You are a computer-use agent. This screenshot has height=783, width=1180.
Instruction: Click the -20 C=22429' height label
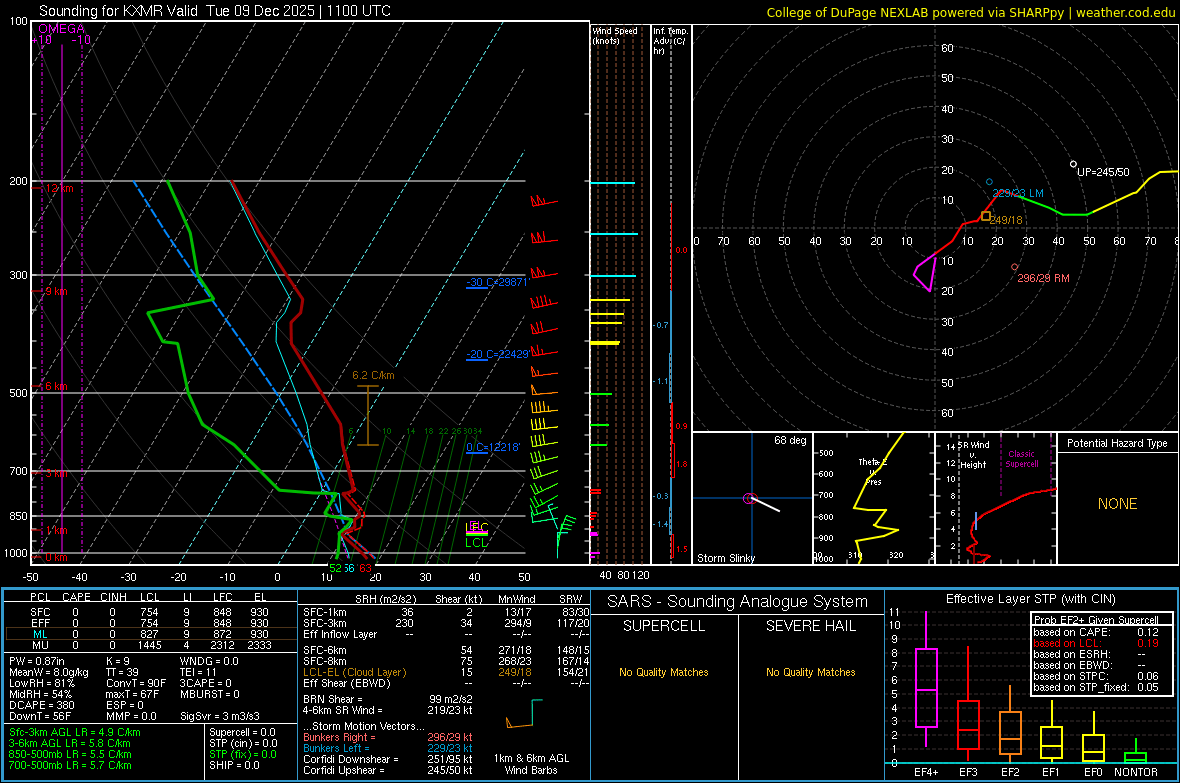pyautogui.click(x=497, y=354)
